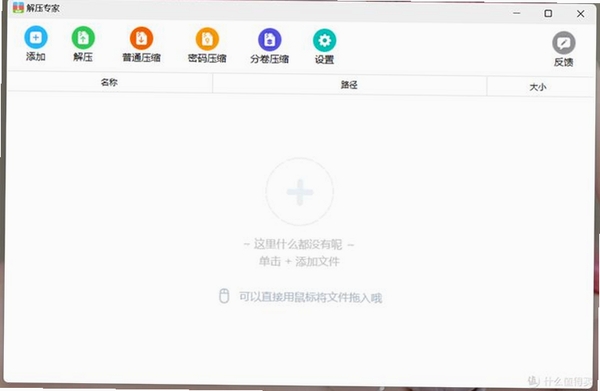Close the 解压专家 window
Image resolution: width=600 pixels, height=391 pixels.
pos(580,14)
